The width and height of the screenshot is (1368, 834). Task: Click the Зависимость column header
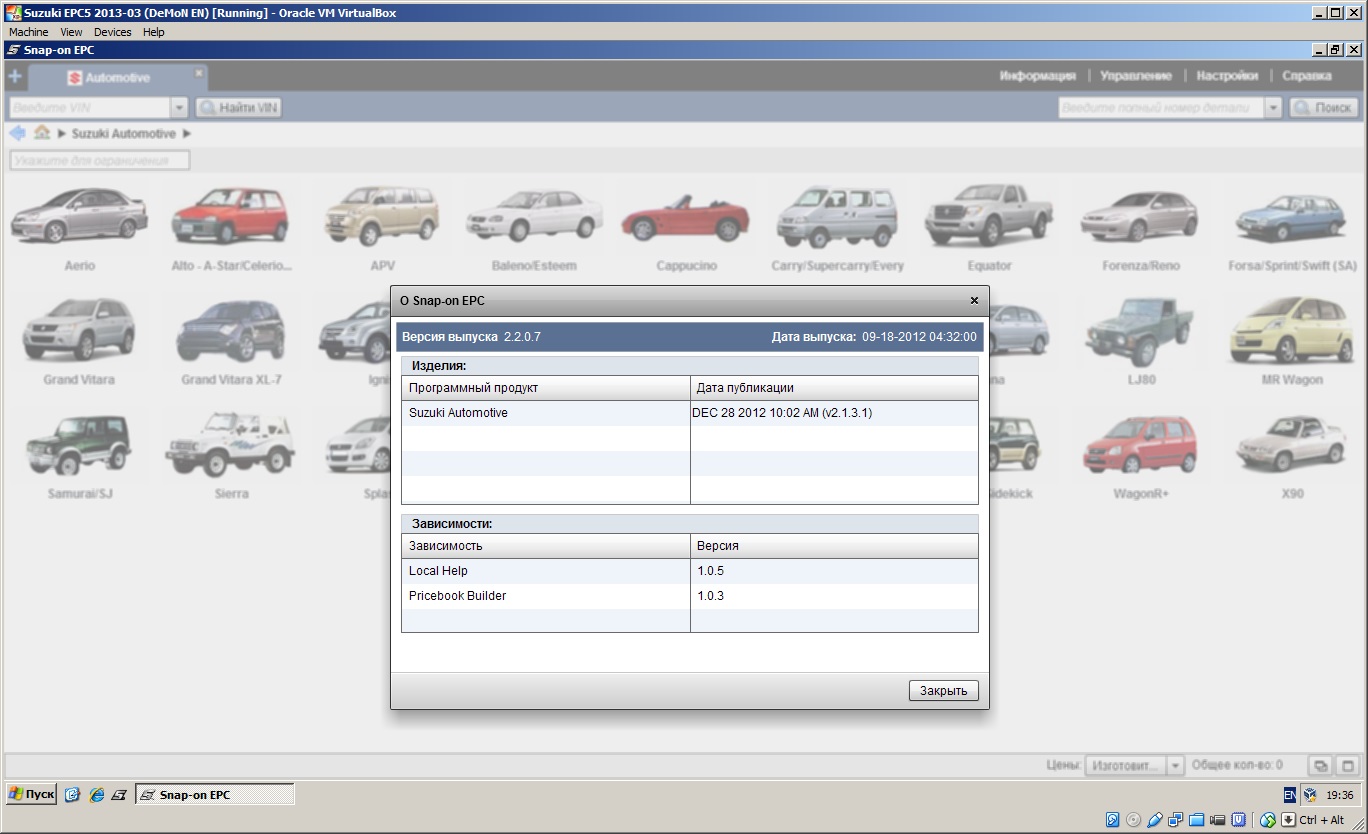[545, 546]
